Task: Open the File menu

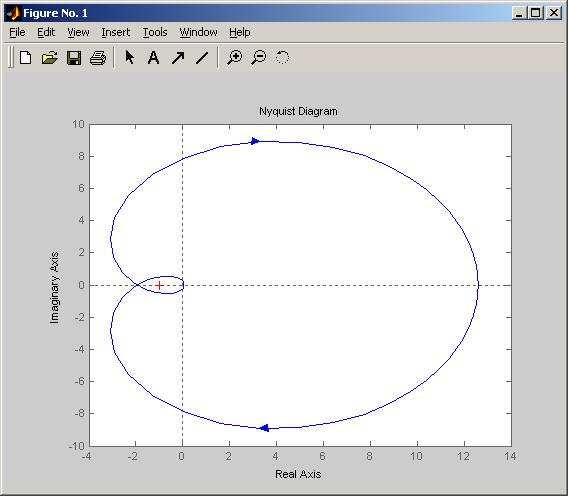Action: [17, 32]
